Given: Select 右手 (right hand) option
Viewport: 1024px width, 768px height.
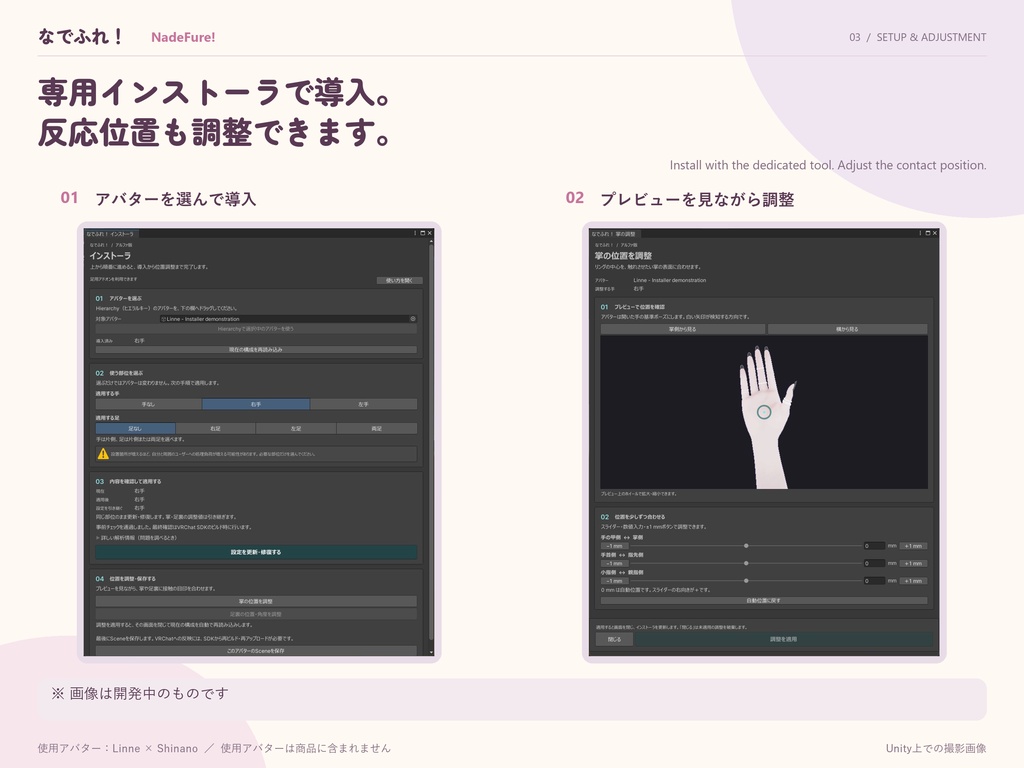Looking at the screenshot, I should click(x=255, y=404).
